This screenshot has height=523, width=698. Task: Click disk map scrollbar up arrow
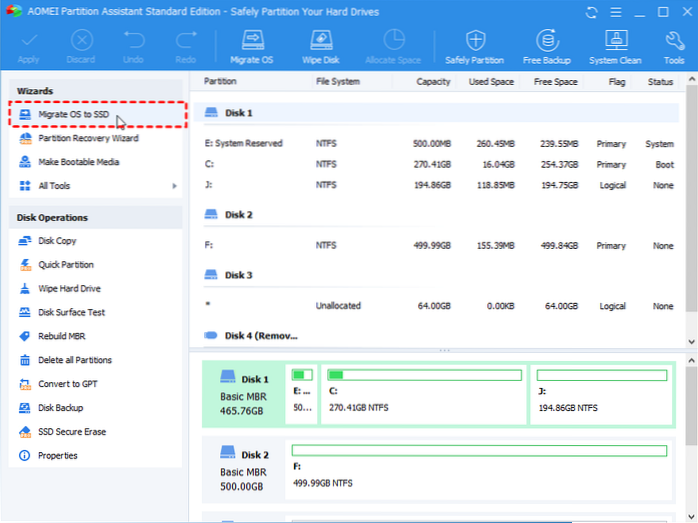691,360
